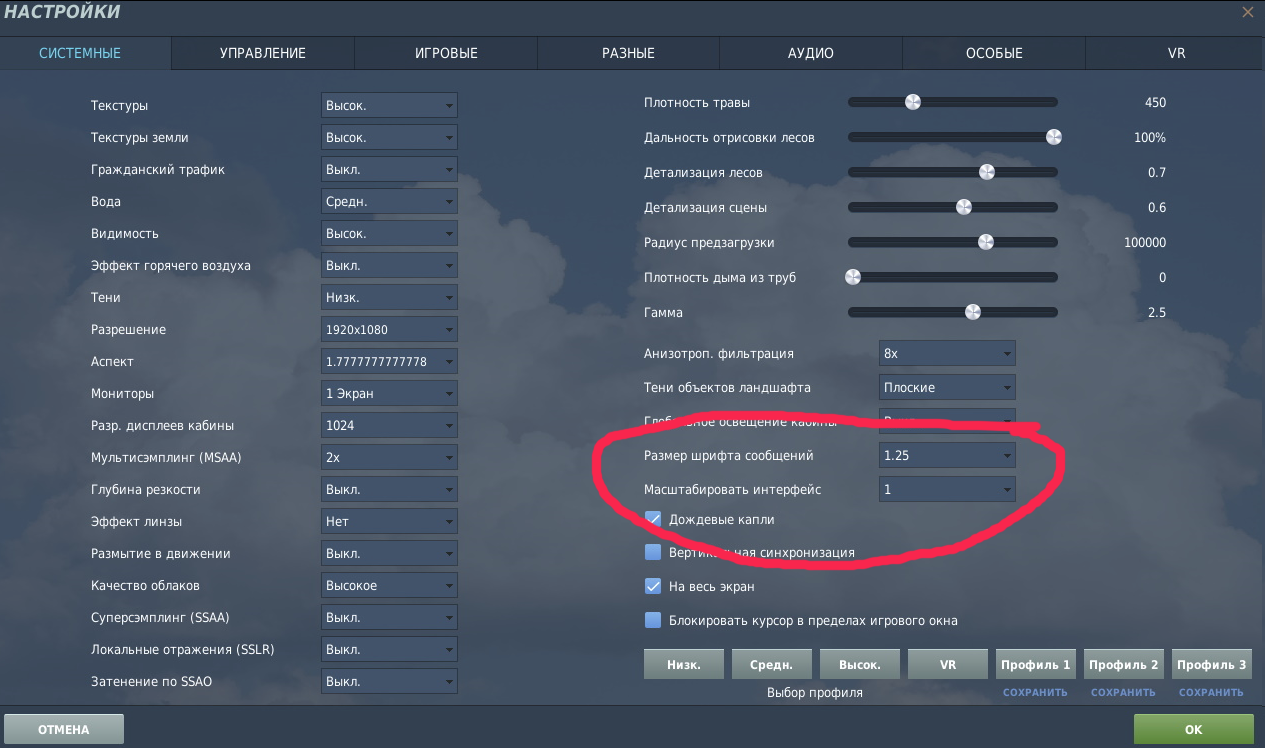Screen dimensions: 1265x748
Task: Switch to the УПРАВЛЕНИЕ tab
Action: [x=263, y=53]
